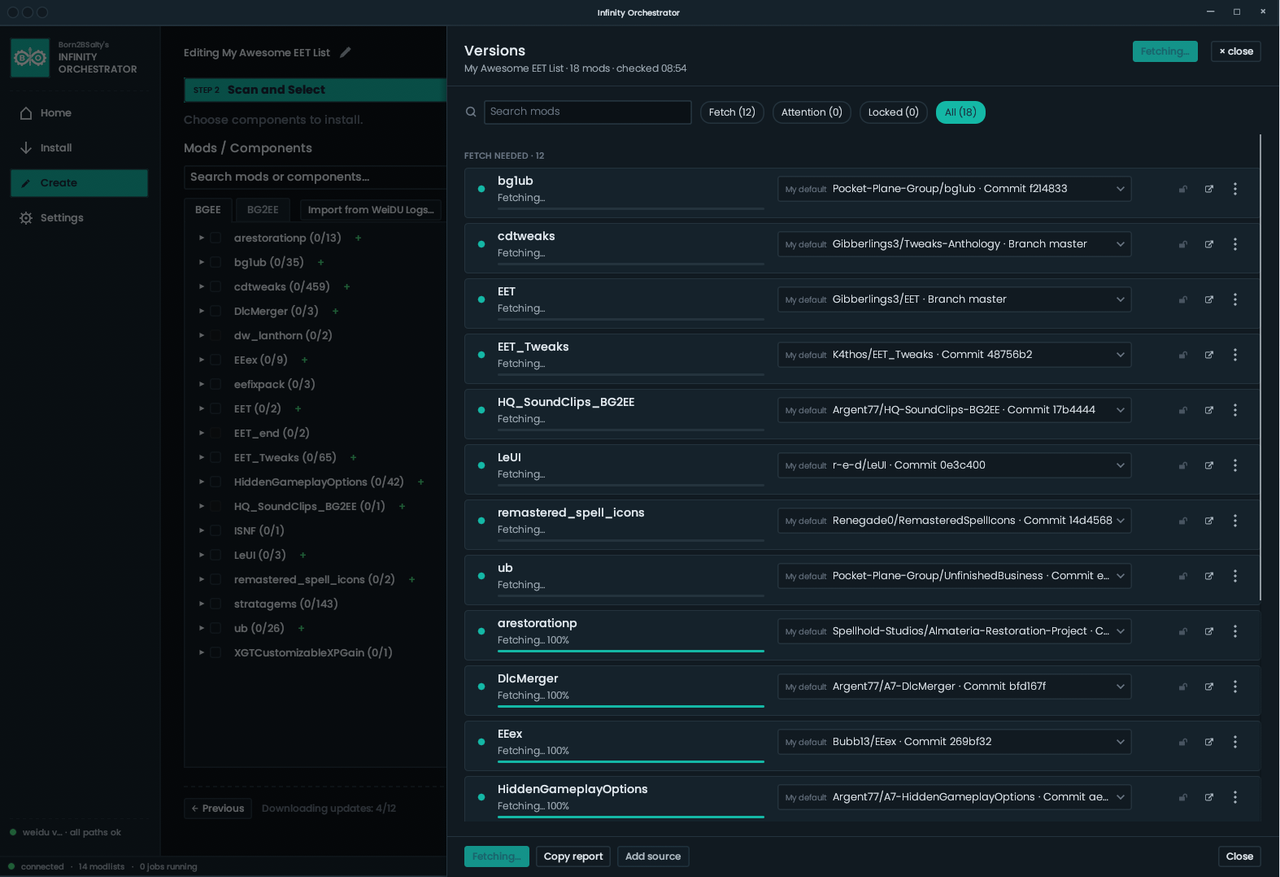Focus the Search mods field in Versions
Screen dimensions: 1280x877
[588, 112]
